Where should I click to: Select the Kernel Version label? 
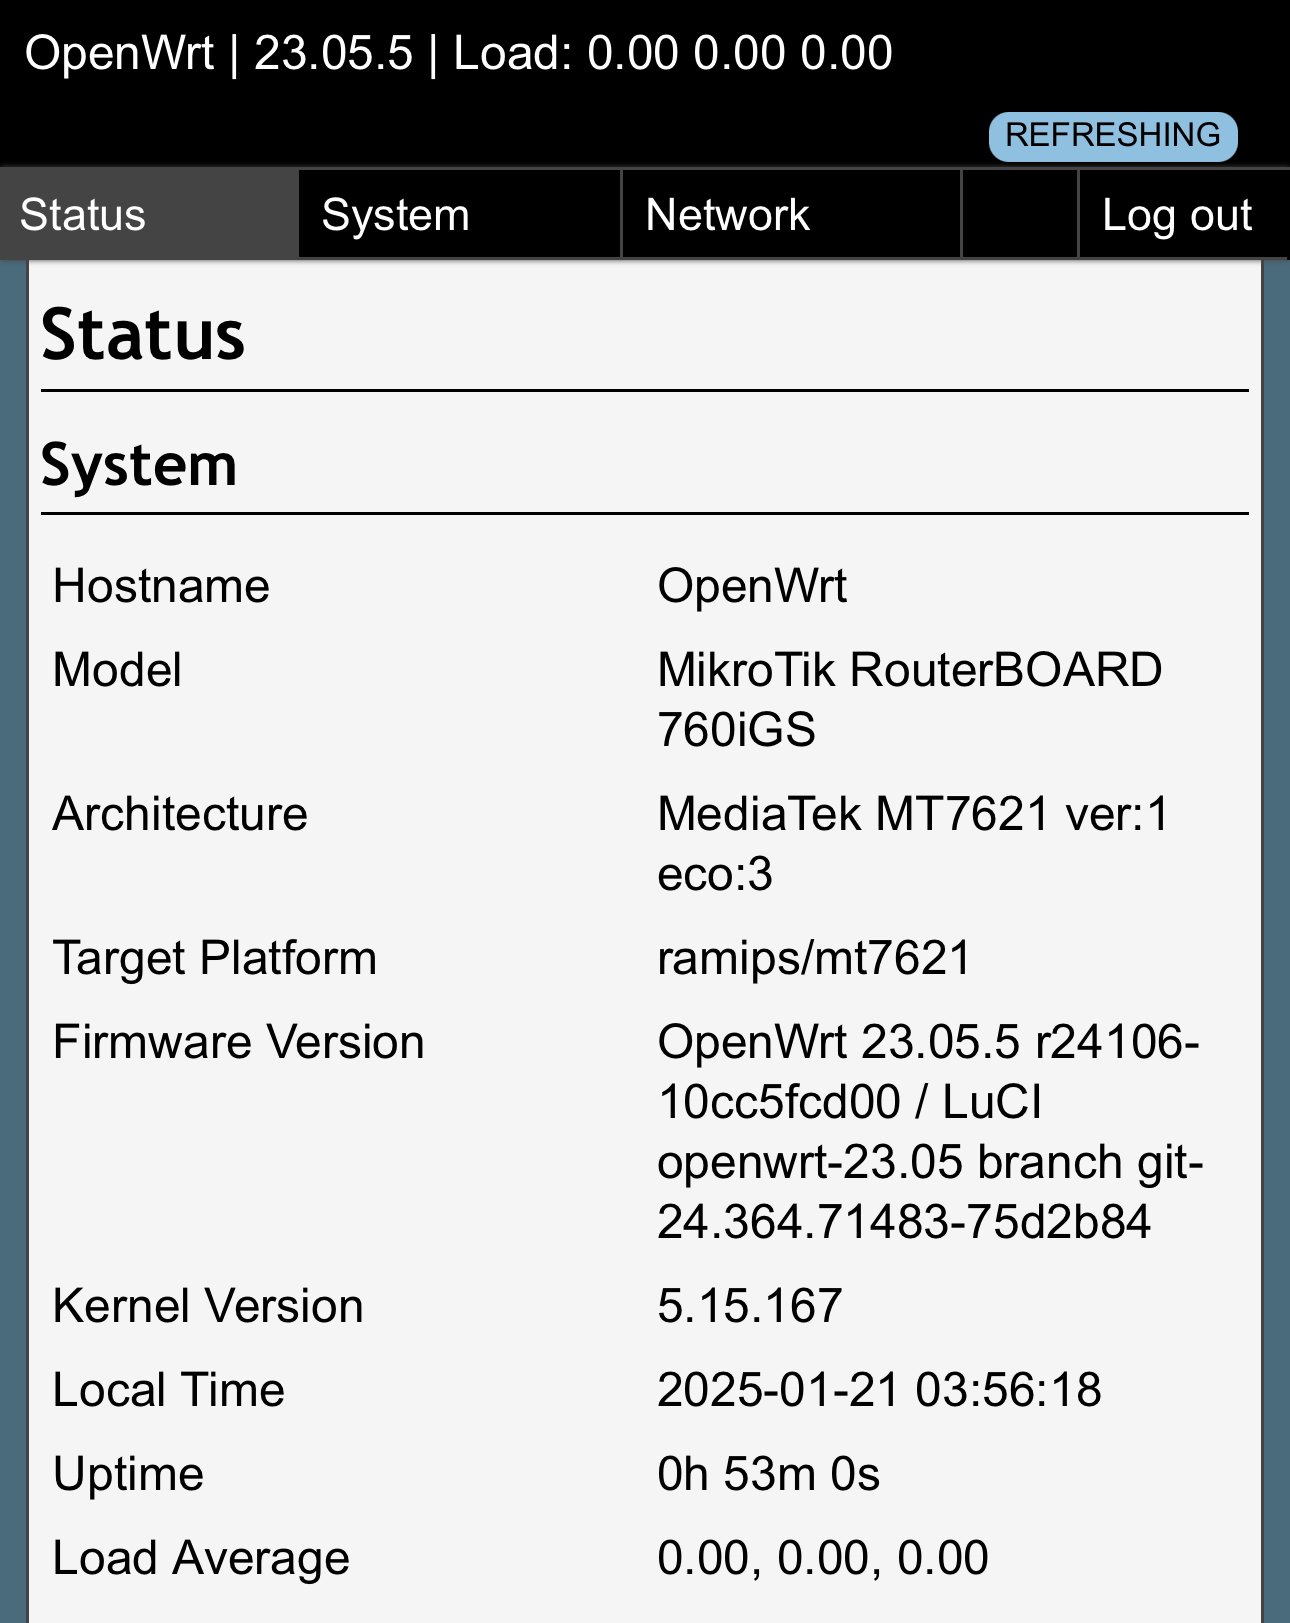coord(208,1306)
